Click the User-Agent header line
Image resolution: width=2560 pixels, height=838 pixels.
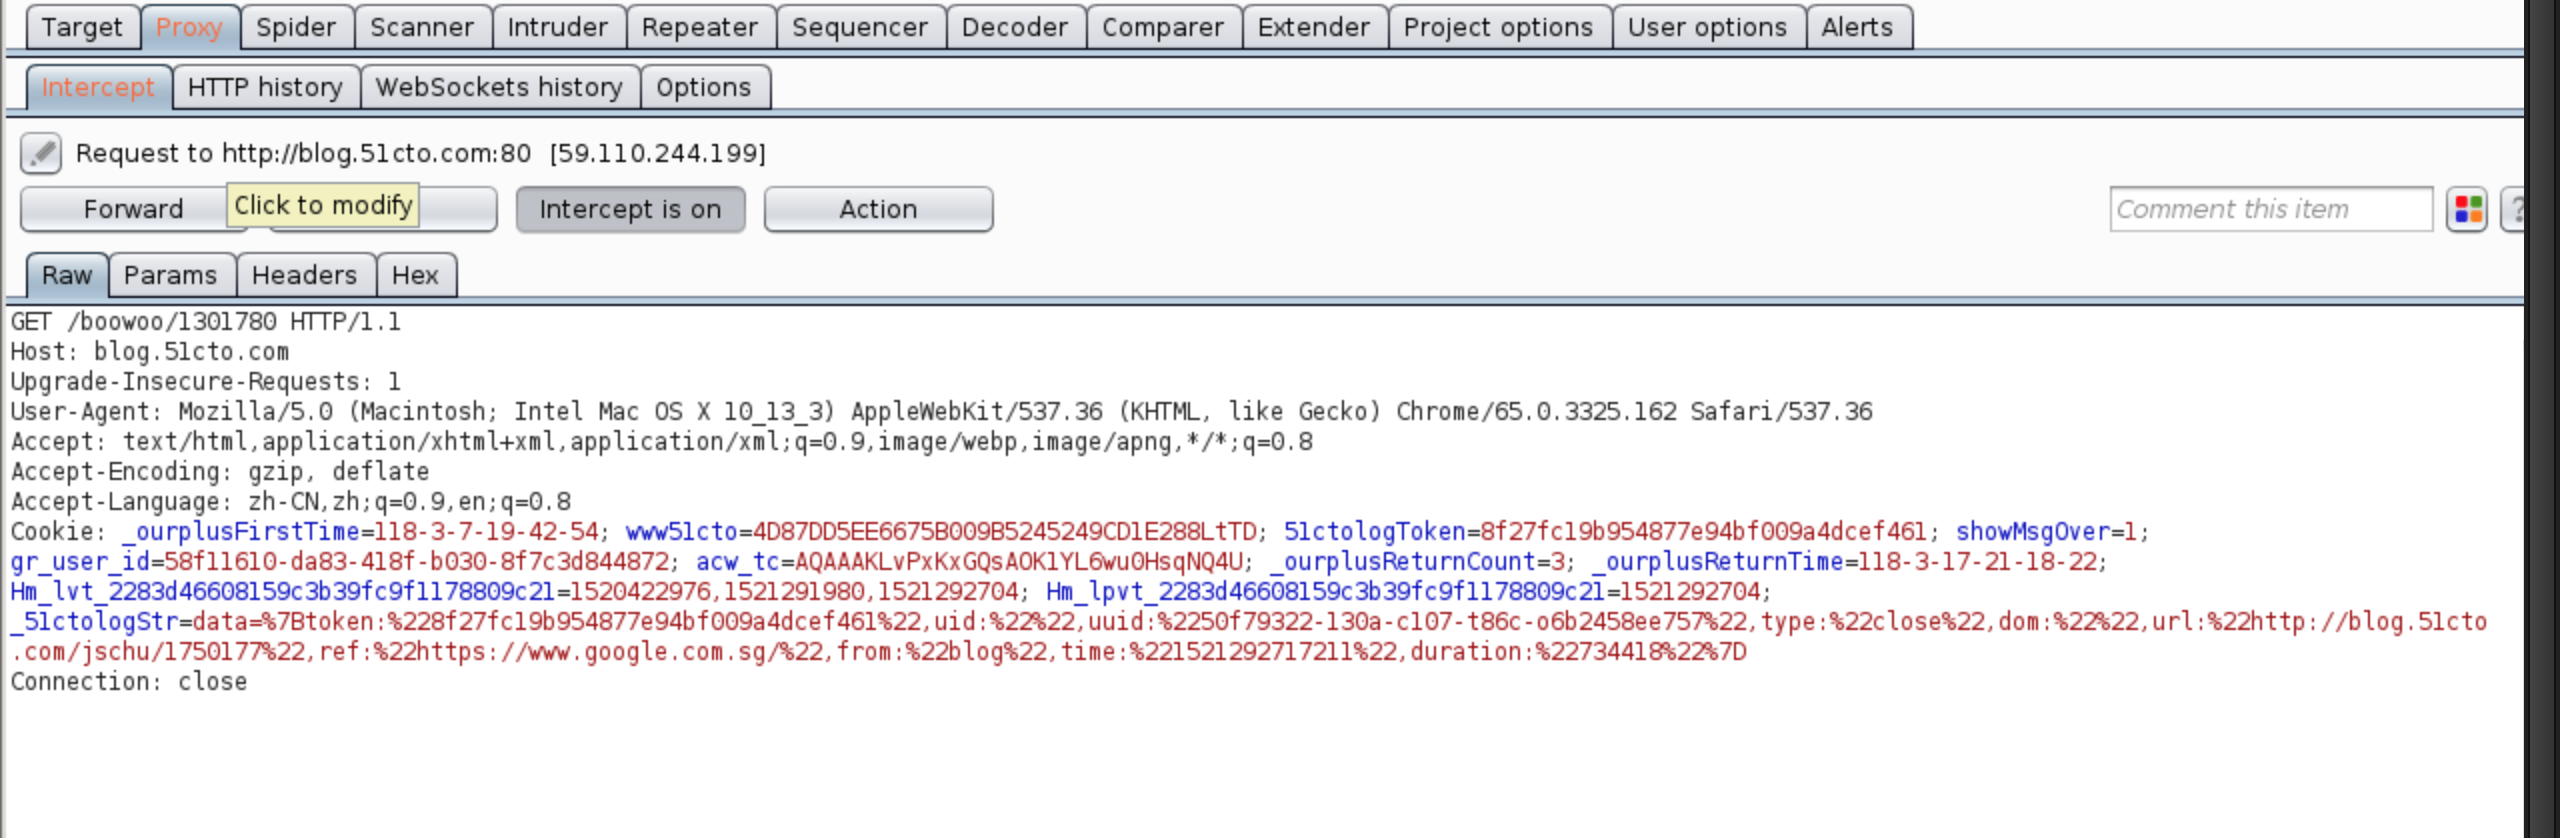point(942,412)
